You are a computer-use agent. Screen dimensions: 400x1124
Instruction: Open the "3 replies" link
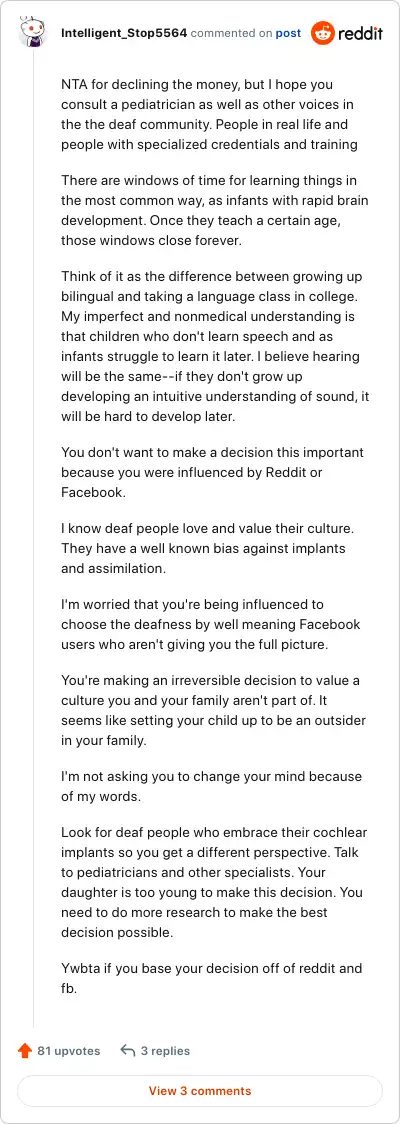tap(165, 1051)
